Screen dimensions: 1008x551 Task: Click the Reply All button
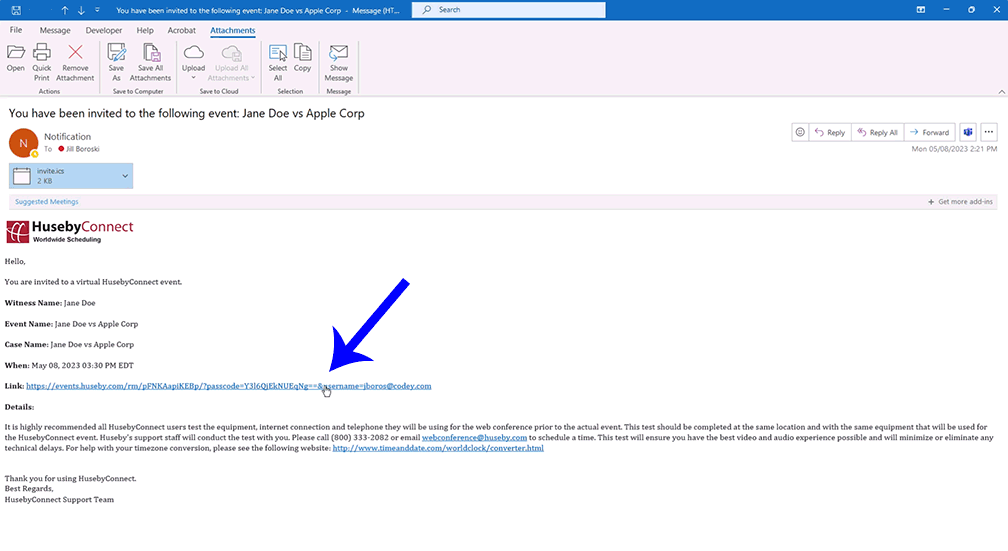pyautogui.click(x=878, y=132)
